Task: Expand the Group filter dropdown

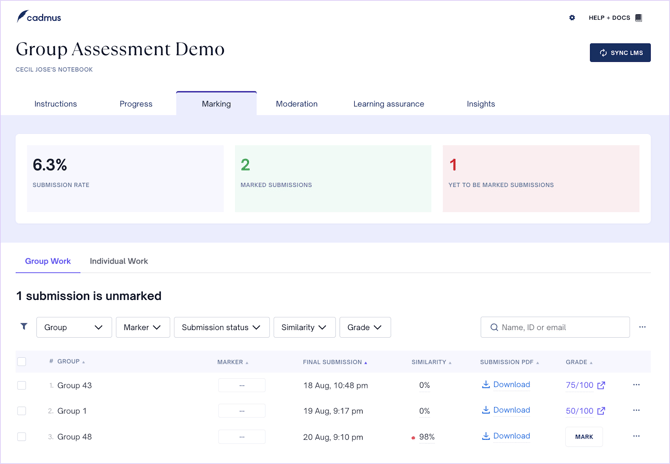Action: click(73, 327)
